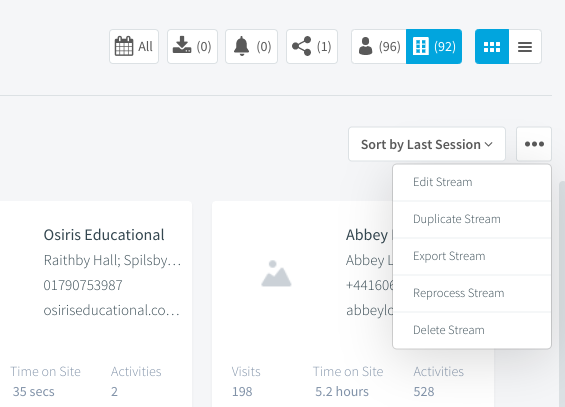Click the Abbey card Visits count 198
Viewport: 565px width, 407px height.
[x=242, y=392]
